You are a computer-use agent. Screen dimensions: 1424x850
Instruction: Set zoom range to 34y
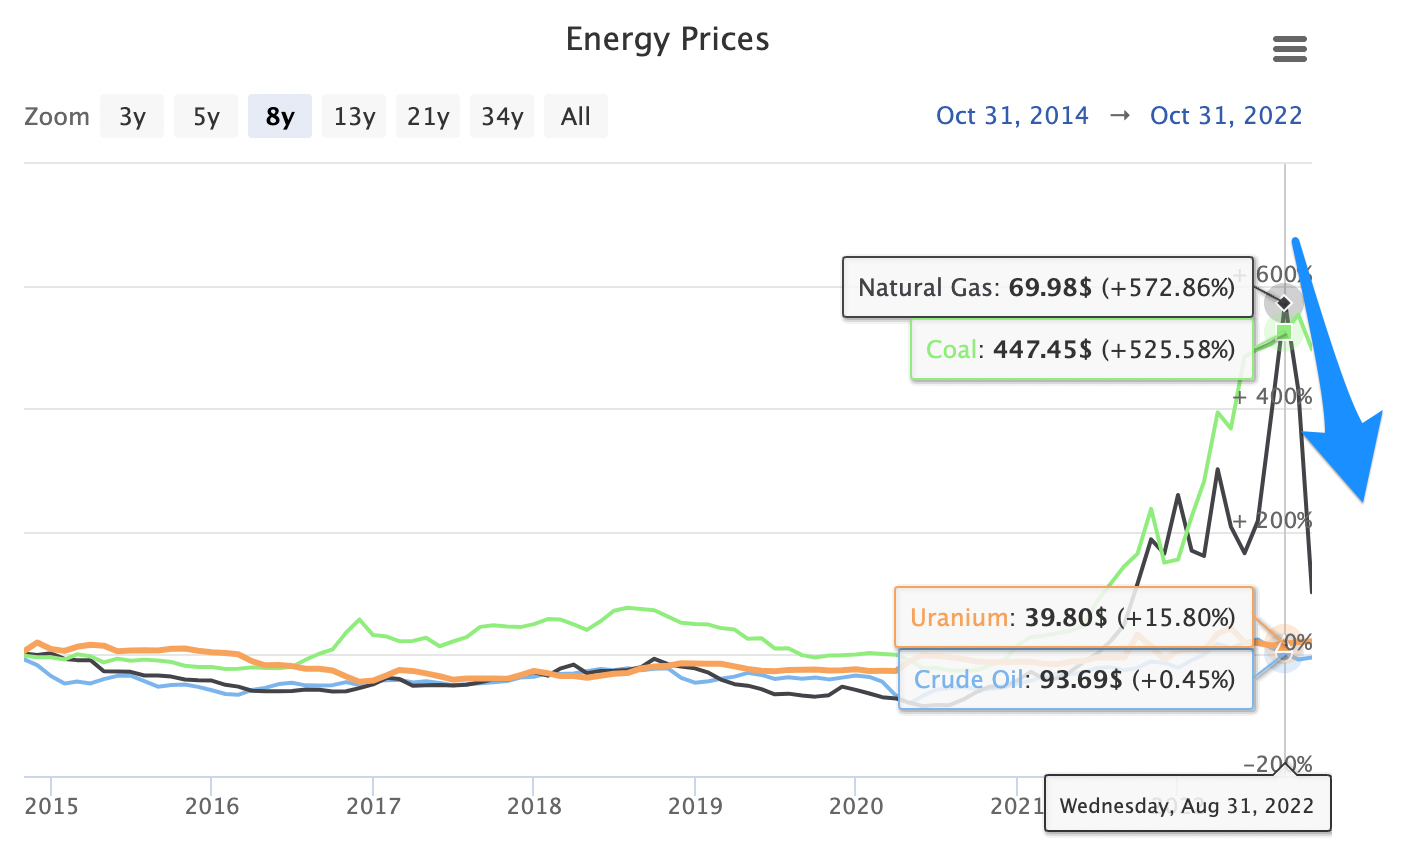coord(502,117)
